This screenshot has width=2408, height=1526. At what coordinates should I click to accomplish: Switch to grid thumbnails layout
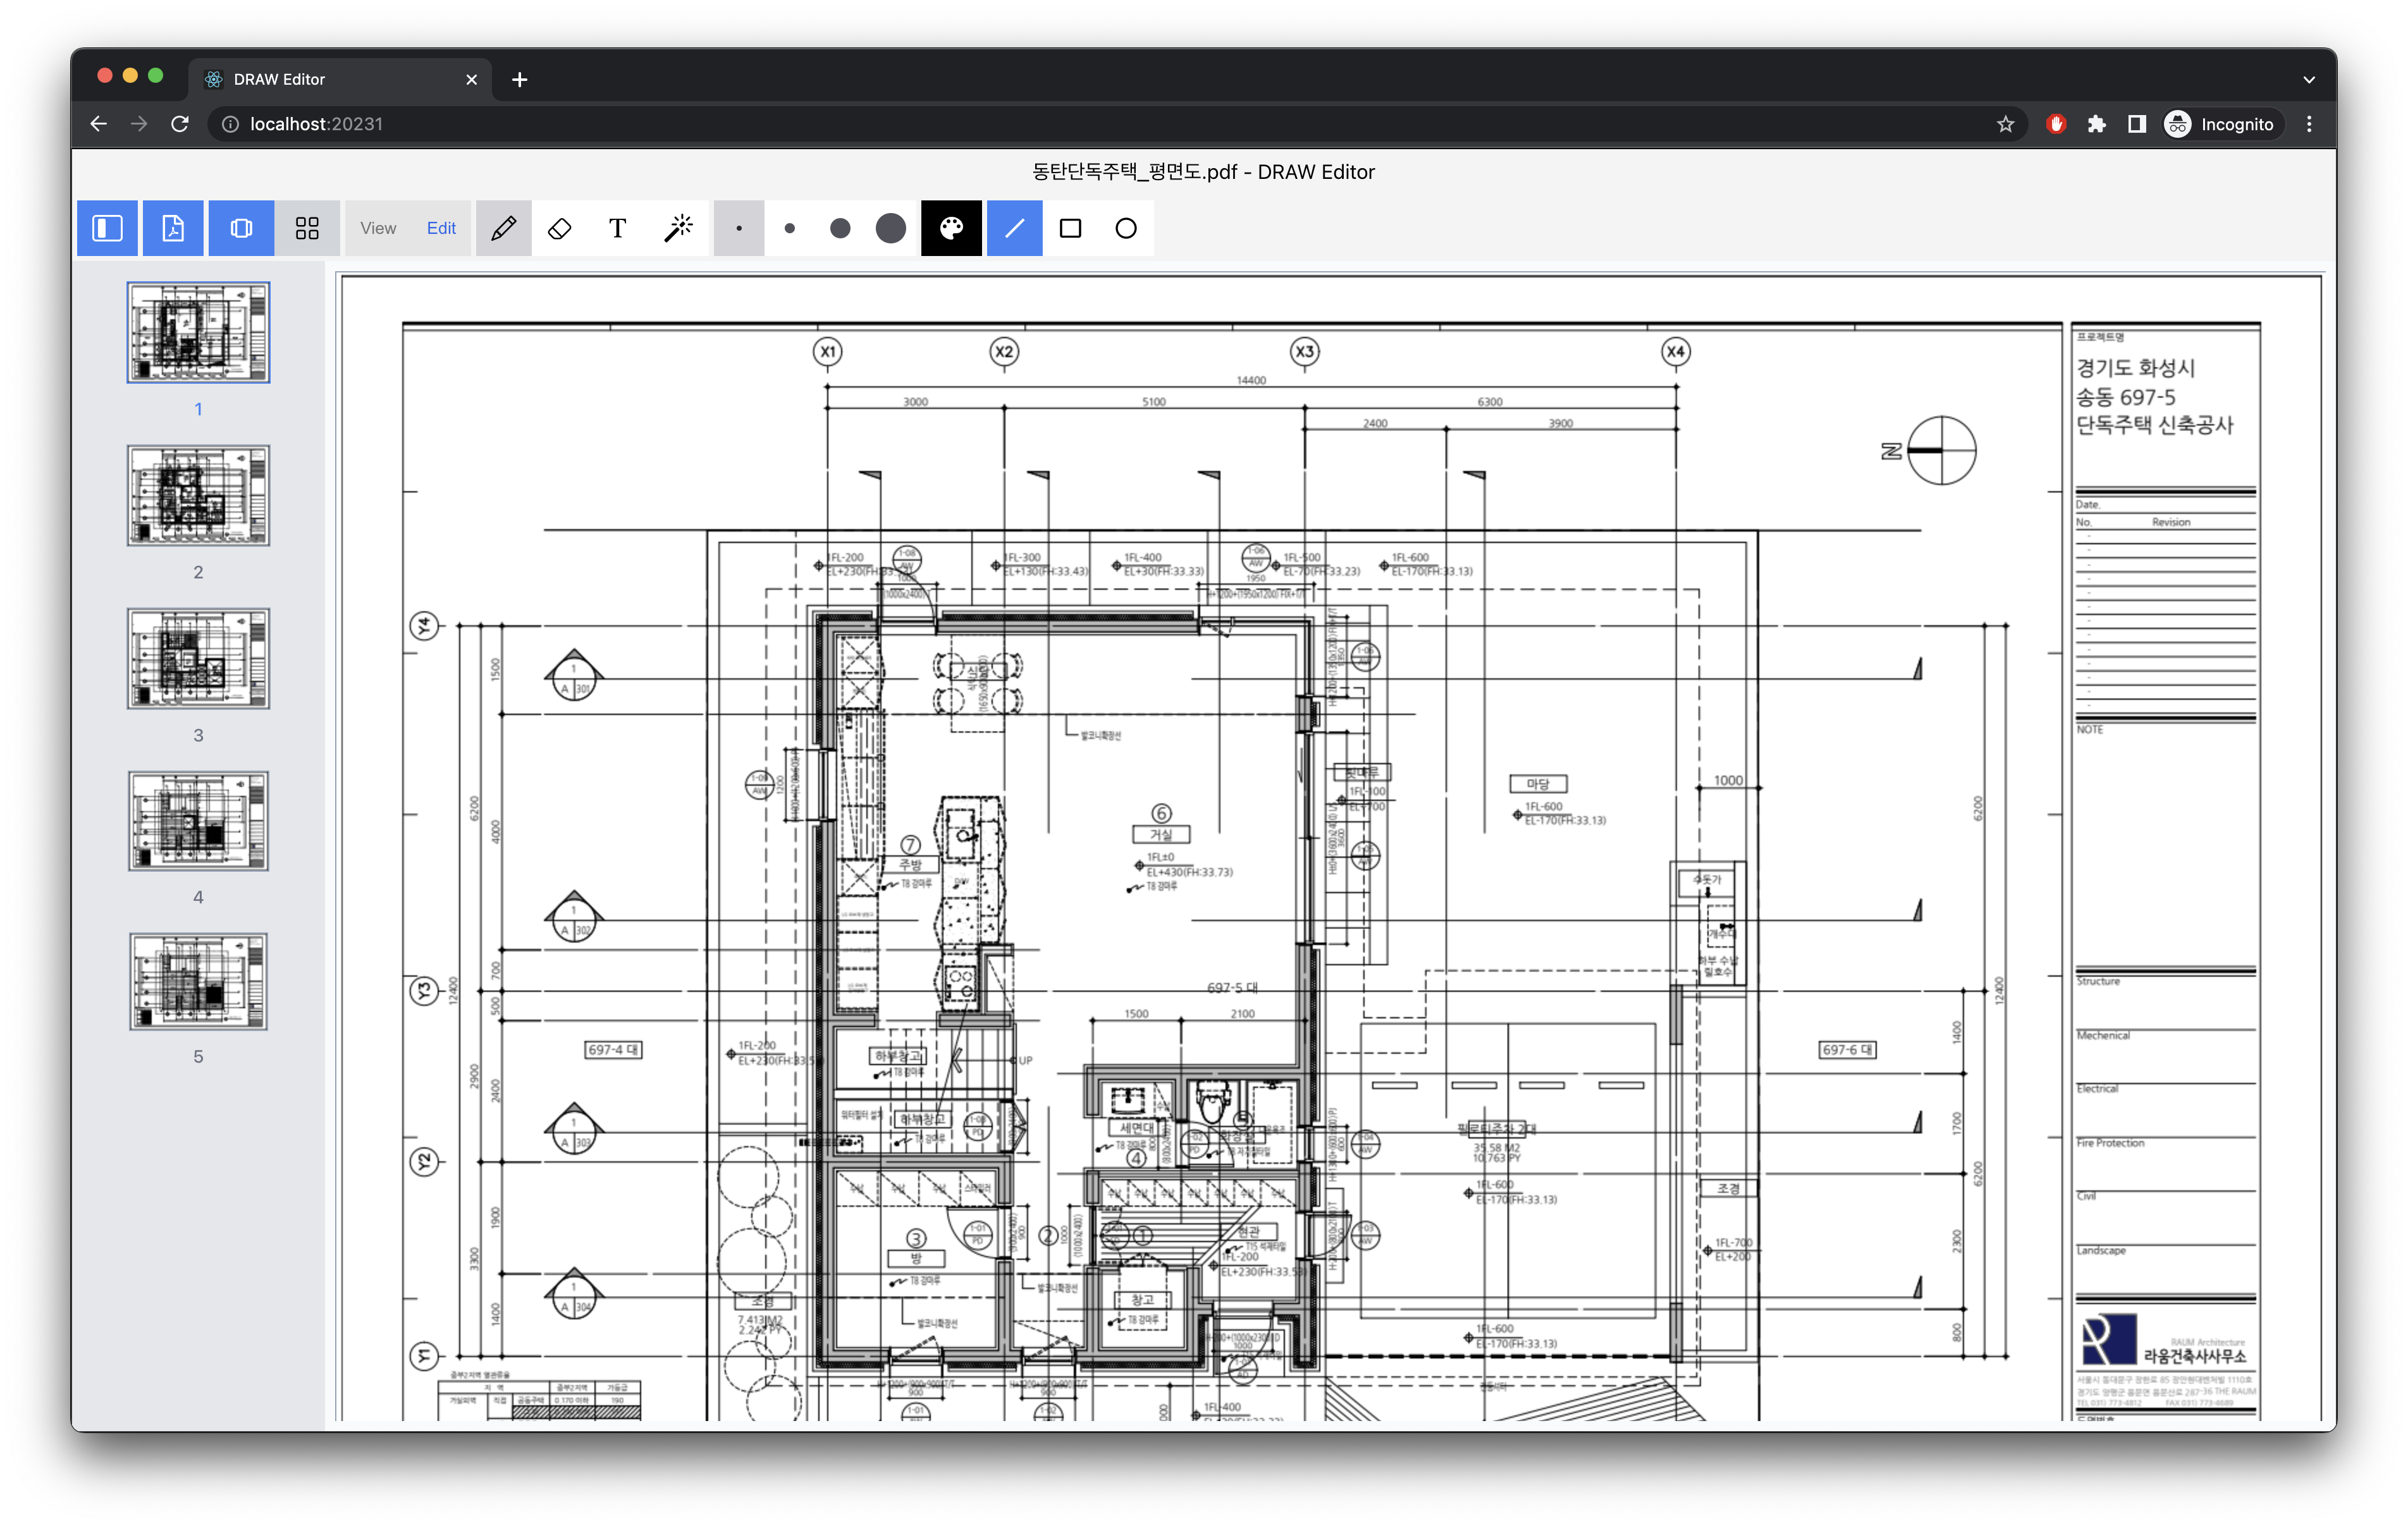click(x=307, y=228)
